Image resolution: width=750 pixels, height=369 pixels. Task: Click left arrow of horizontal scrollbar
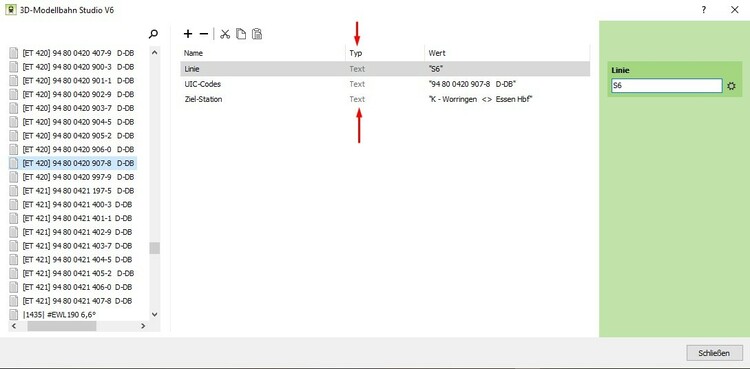point(13,326)
